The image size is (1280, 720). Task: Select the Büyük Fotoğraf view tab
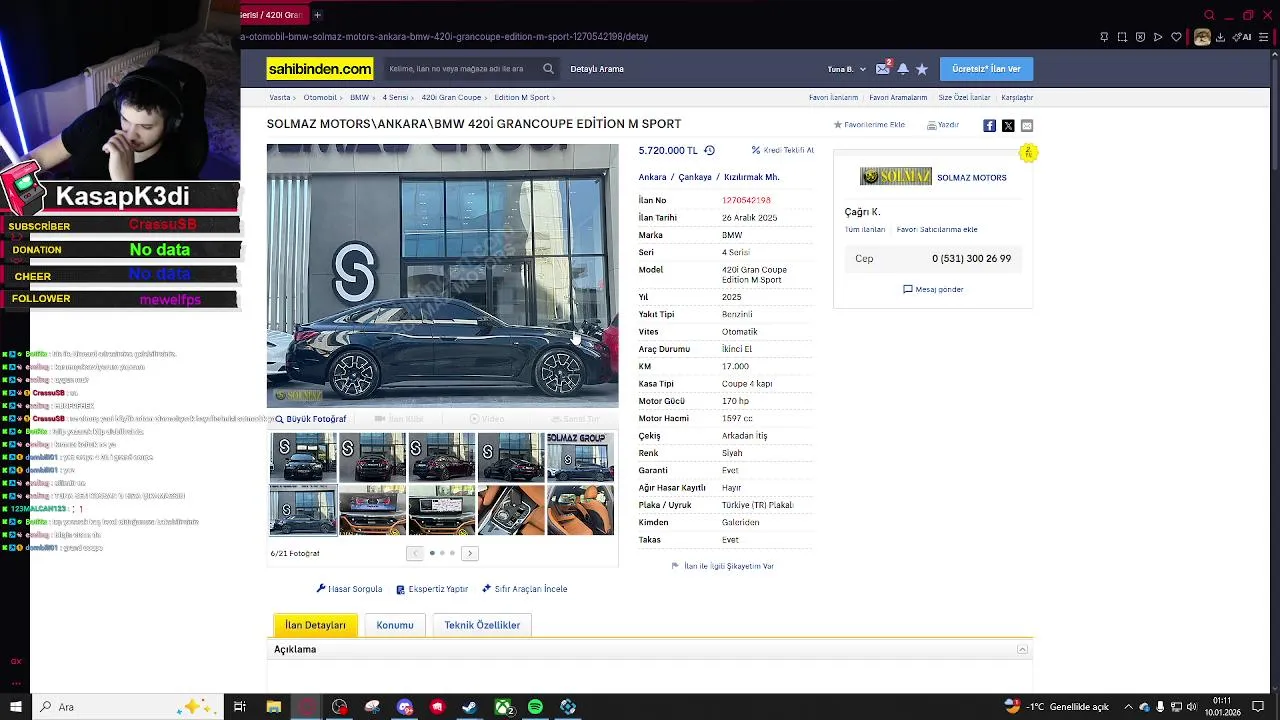click(311, 419)
